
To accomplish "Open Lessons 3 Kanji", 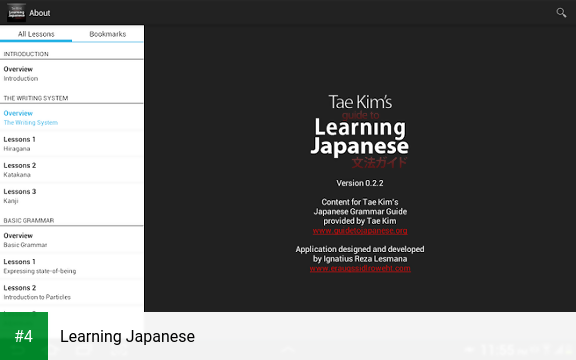I will point(72,196).
